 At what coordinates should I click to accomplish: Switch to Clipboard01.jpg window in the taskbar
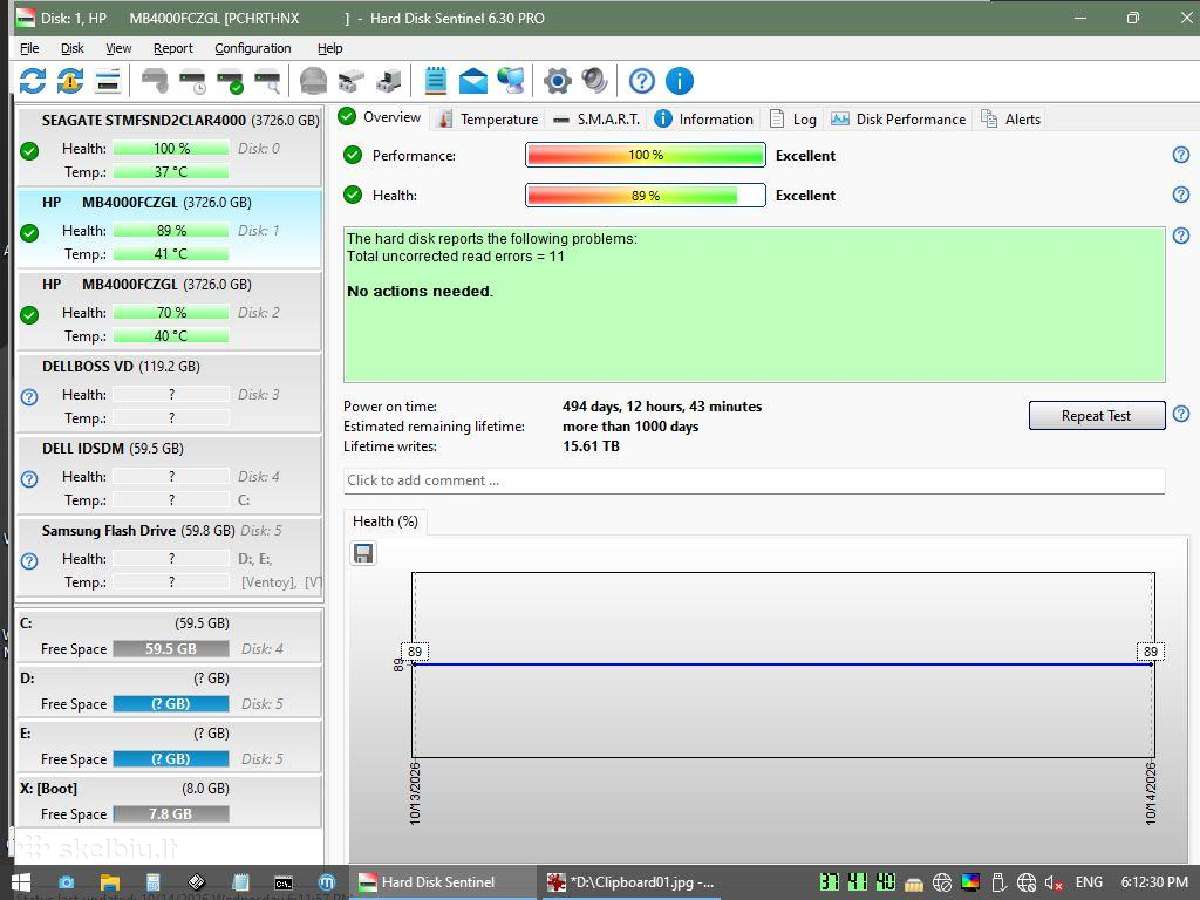[x=631, y=882]
